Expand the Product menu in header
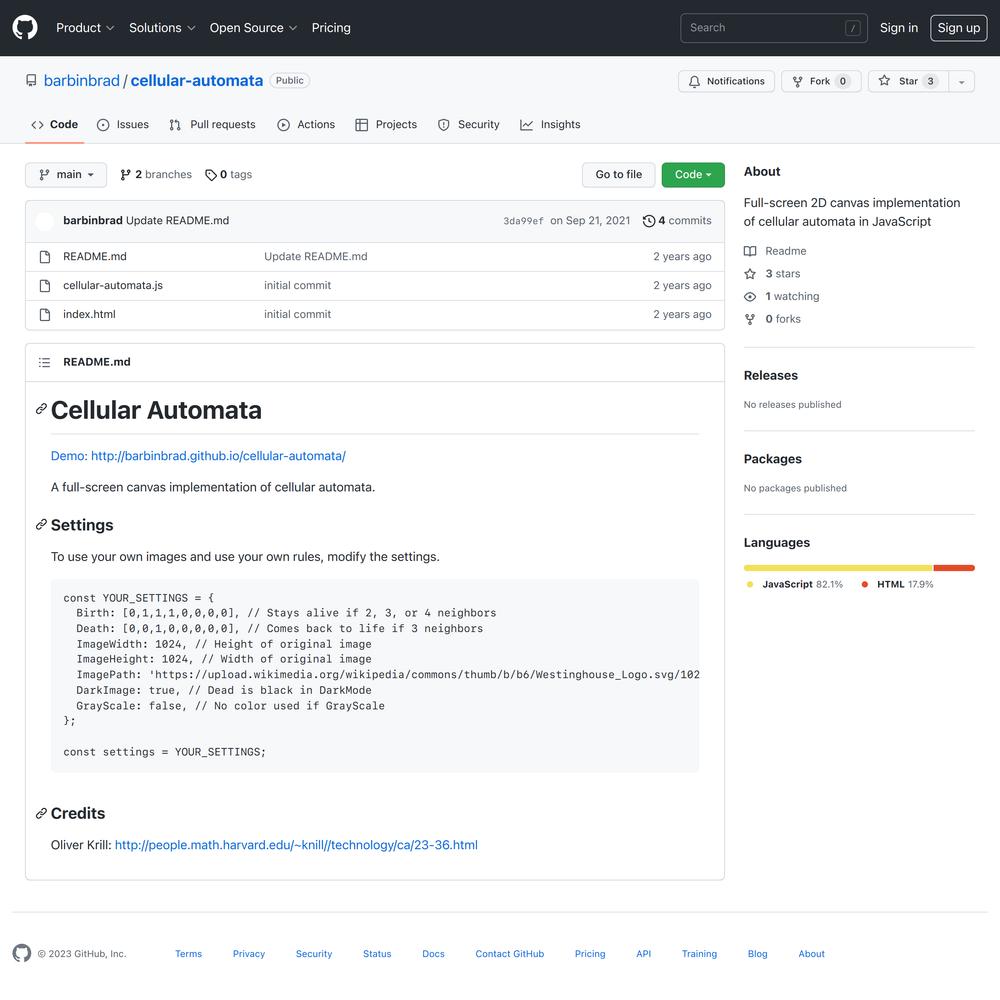Screen dimensions: 1000x1000 pos(85,28)
